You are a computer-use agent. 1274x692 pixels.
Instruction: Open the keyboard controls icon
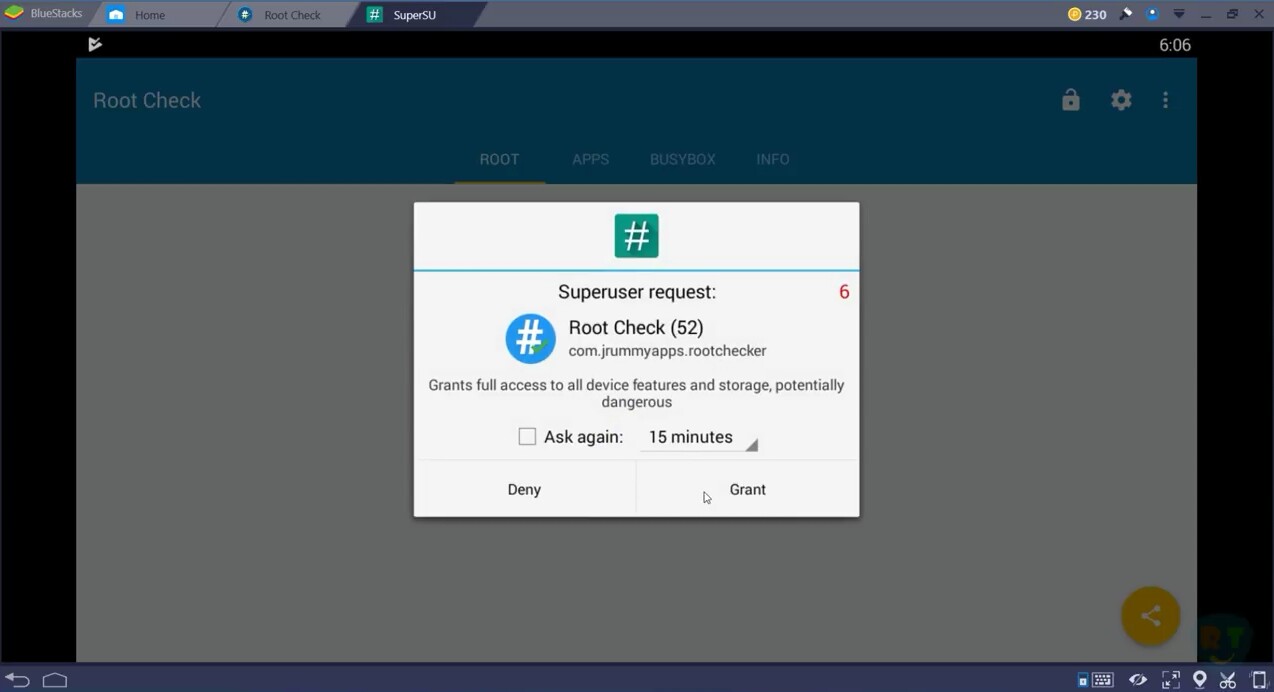[1103, 680]
